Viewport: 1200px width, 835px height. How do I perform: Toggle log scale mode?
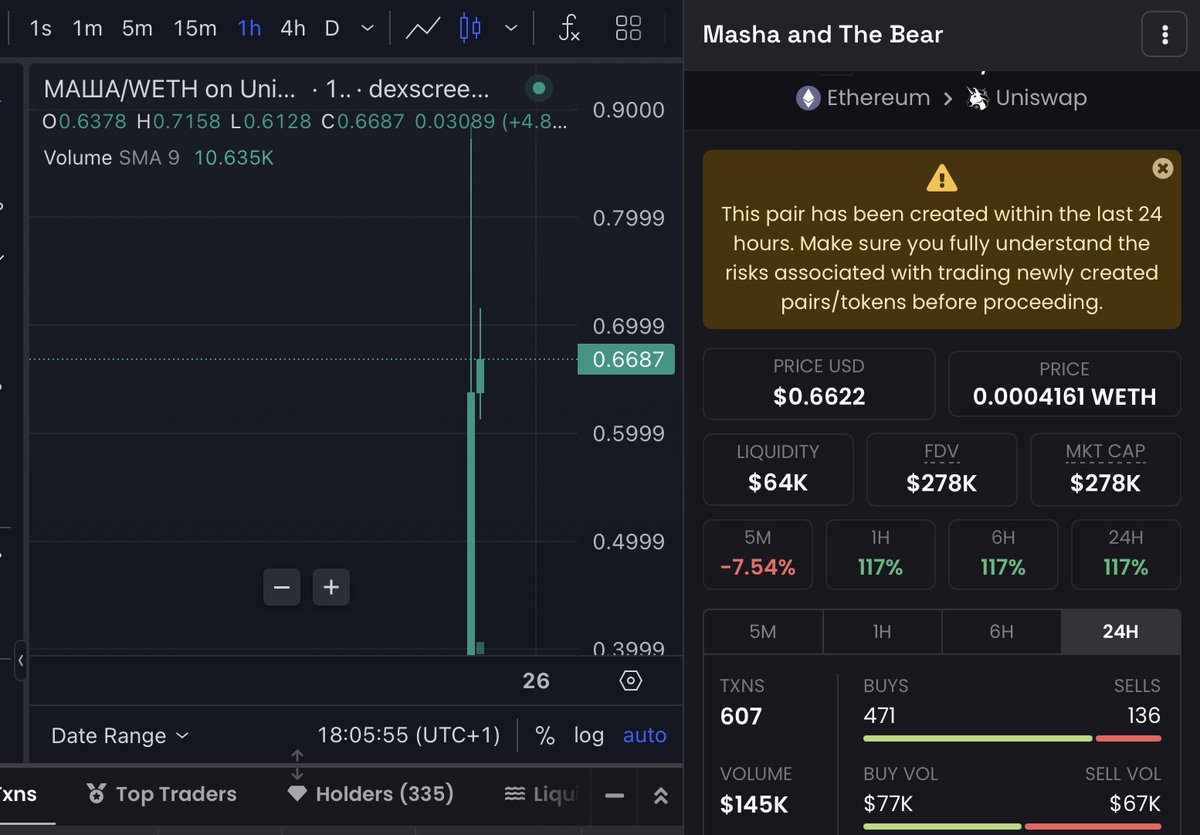tap(589, 736)
